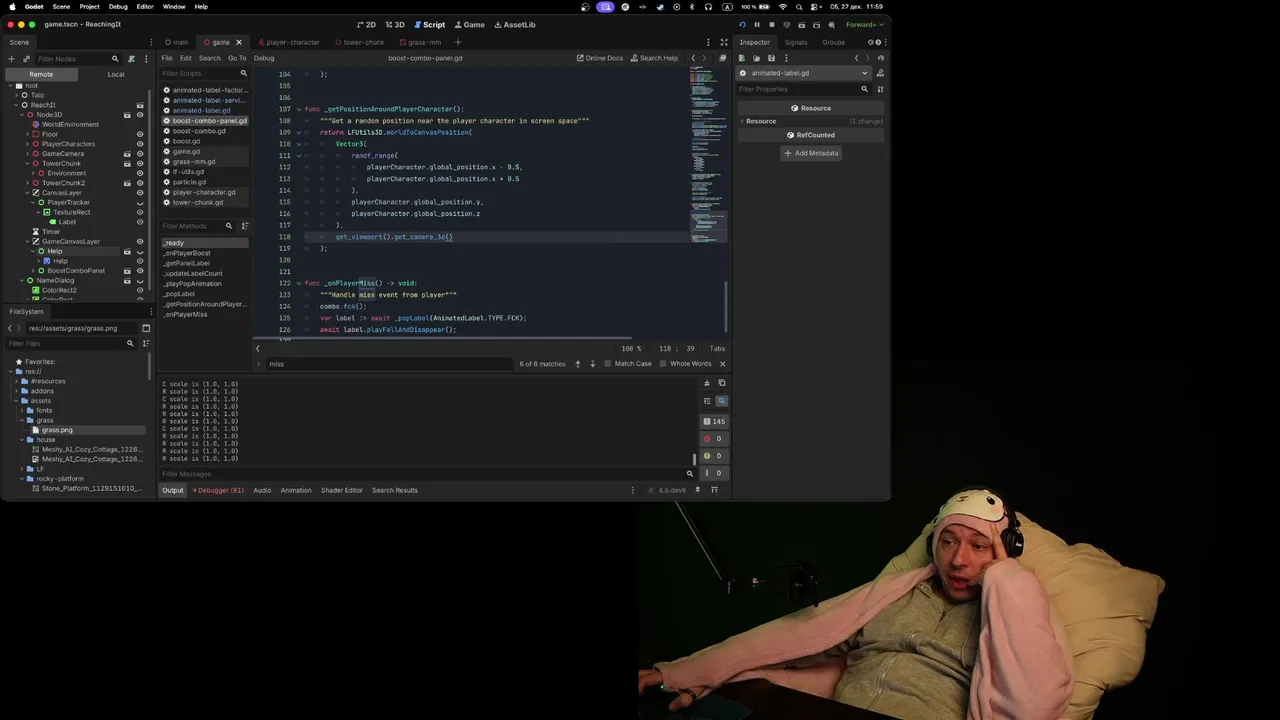Toggle warning messages filter
Image resolution: width=1280 pixels, height=720 pixels.
[x=714, y=455]
